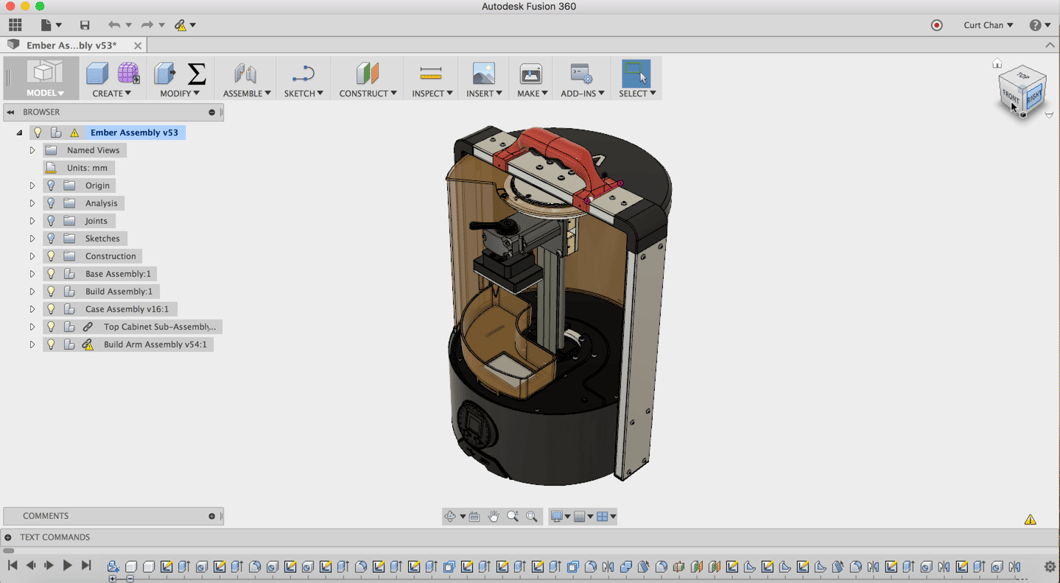
Task: Hide the Sketches folder using its lightbulb
Action: [51, 239]
